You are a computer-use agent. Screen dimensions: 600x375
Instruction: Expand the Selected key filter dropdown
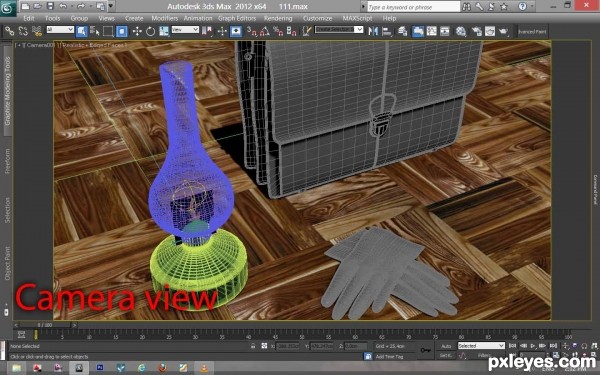(x=481, y=346)
